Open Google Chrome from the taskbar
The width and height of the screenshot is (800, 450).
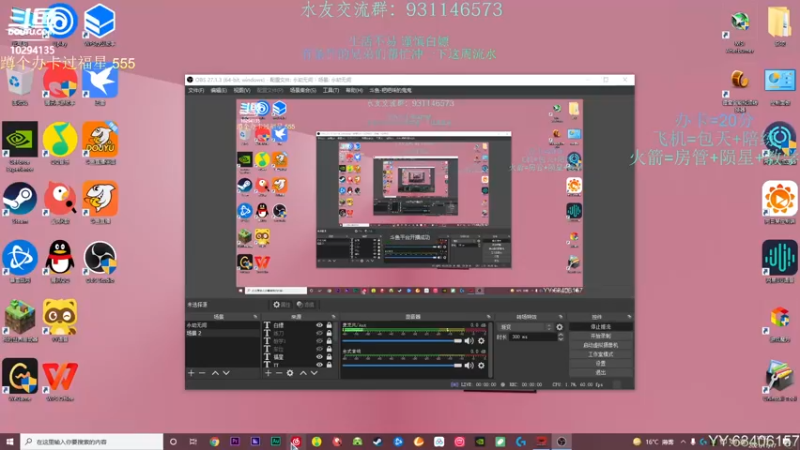[x=214, y=442]
